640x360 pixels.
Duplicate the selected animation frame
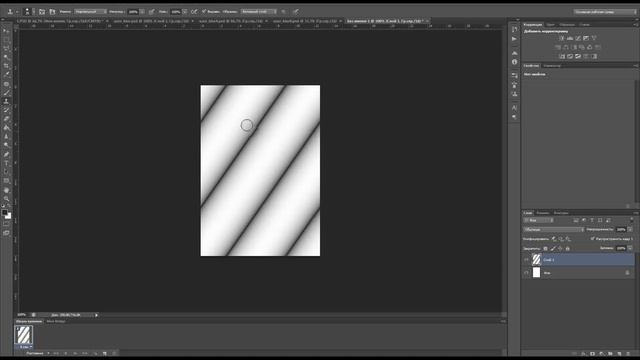click(x=105, y=353)
